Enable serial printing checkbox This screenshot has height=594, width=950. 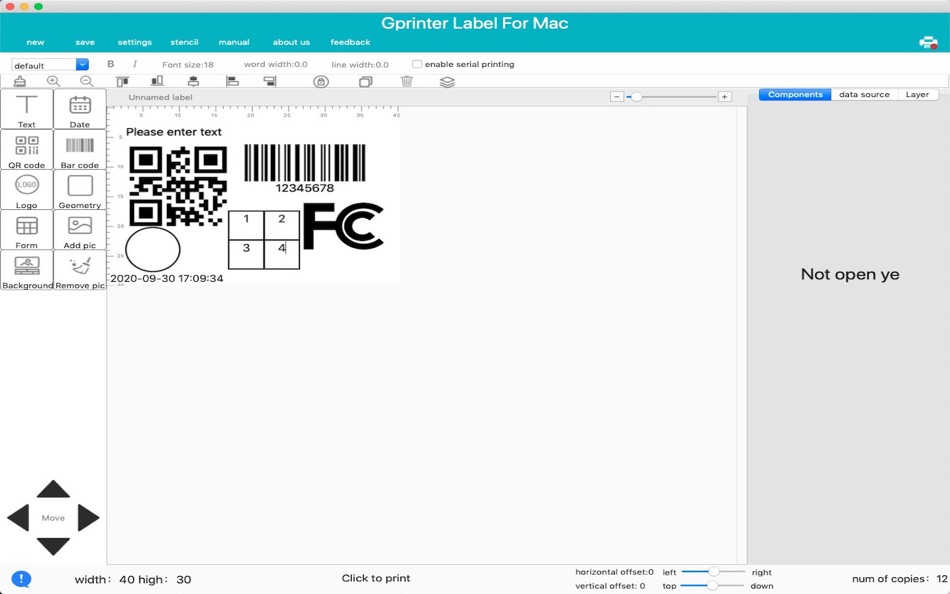tap(417, 64)
